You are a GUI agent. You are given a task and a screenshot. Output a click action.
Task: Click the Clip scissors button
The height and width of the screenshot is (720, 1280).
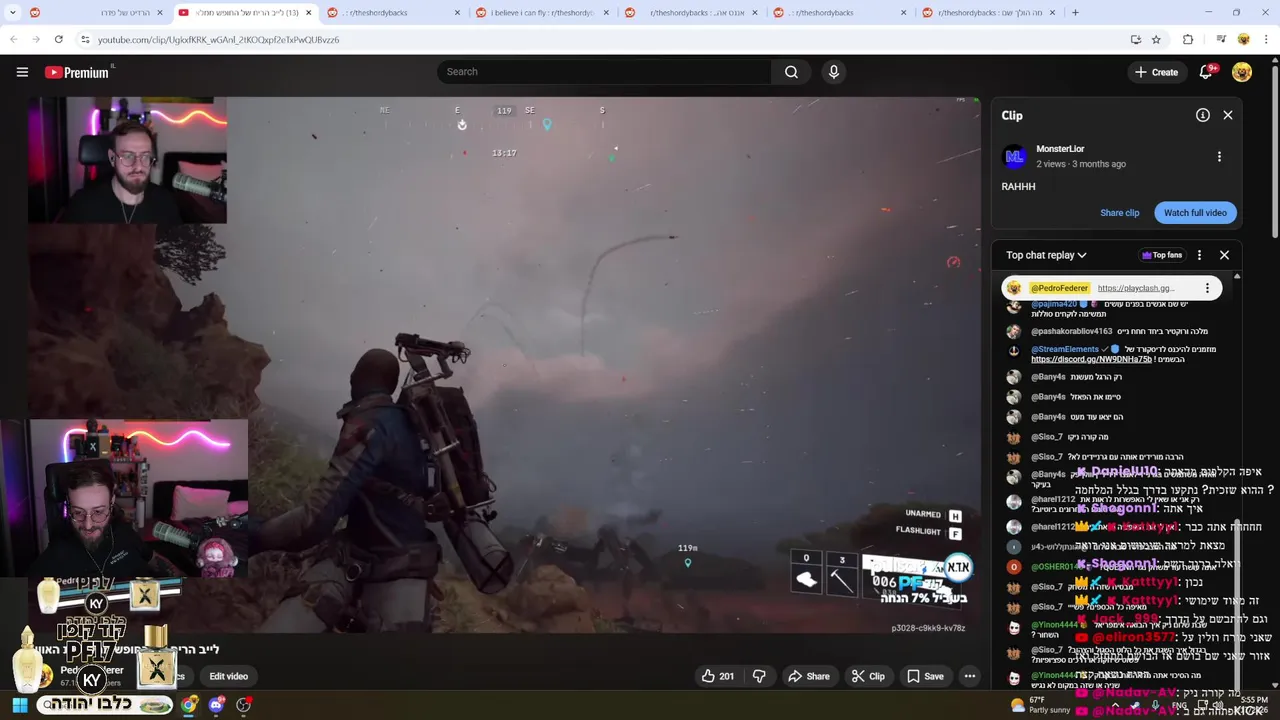click(x=868, y=676)
